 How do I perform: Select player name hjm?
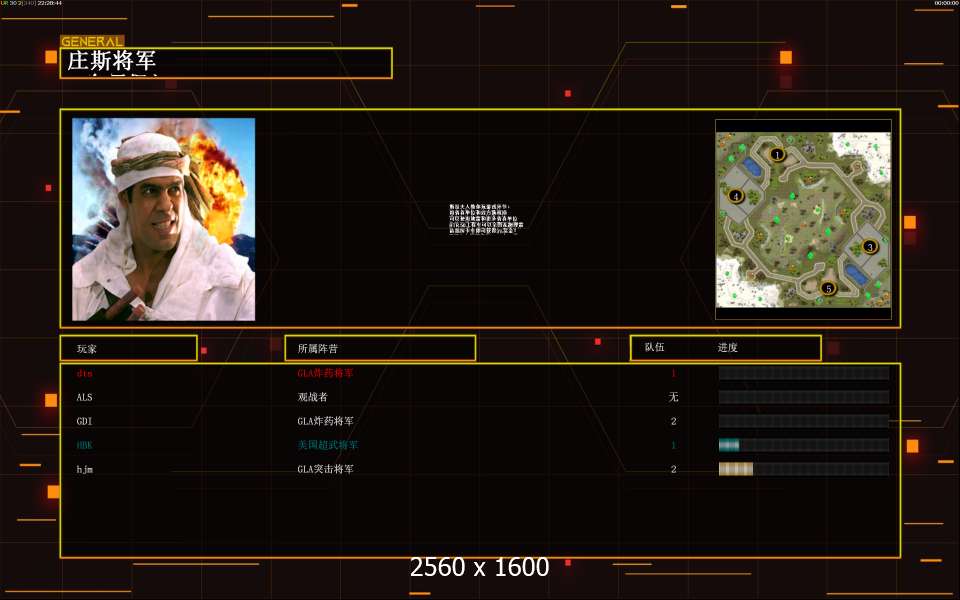tap(84, 470)
